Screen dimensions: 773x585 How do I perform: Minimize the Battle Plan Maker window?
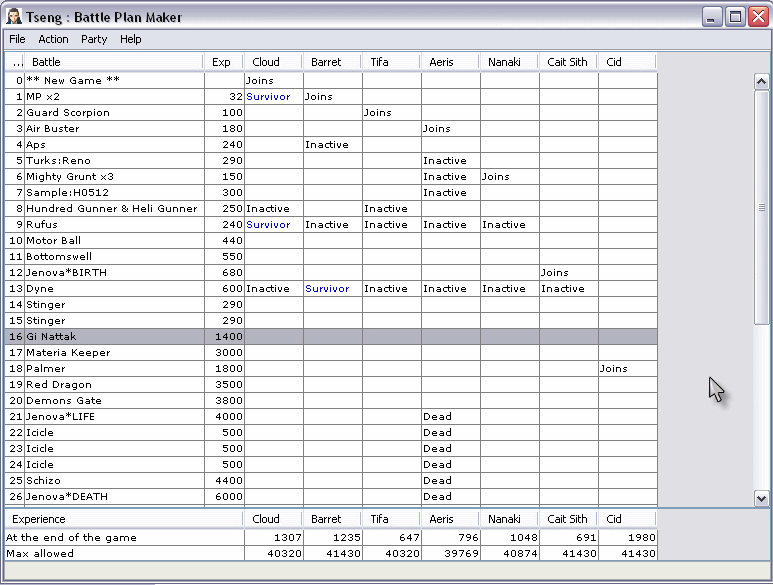[x=711, y=17]
